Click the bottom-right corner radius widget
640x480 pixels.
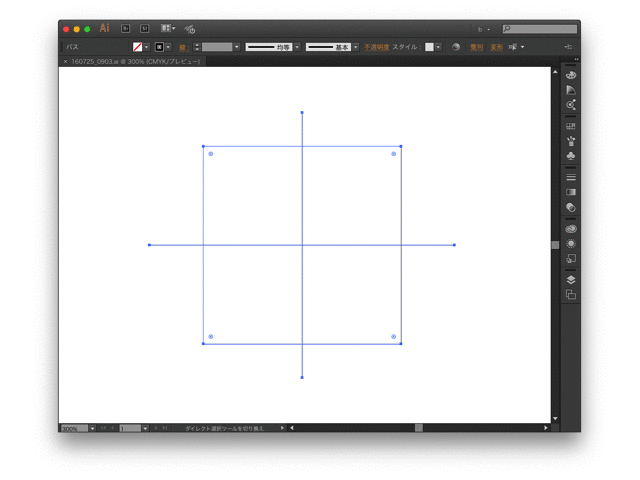click(393, 337)
